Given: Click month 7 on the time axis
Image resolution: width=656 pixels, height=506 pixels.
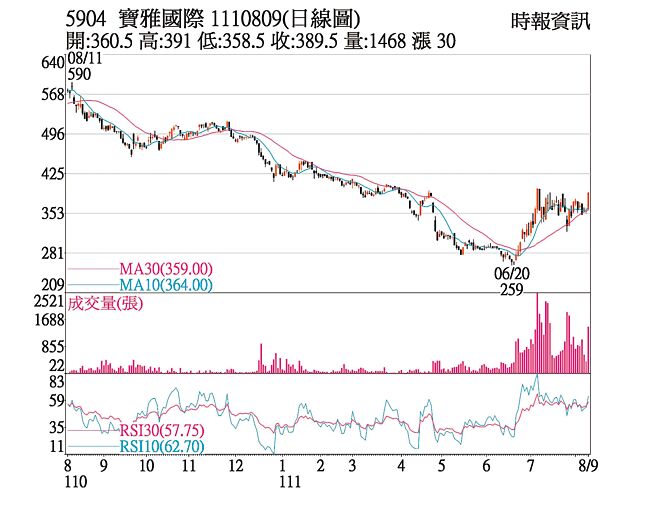Looking at the screenshot, I should tap(529, 466).
